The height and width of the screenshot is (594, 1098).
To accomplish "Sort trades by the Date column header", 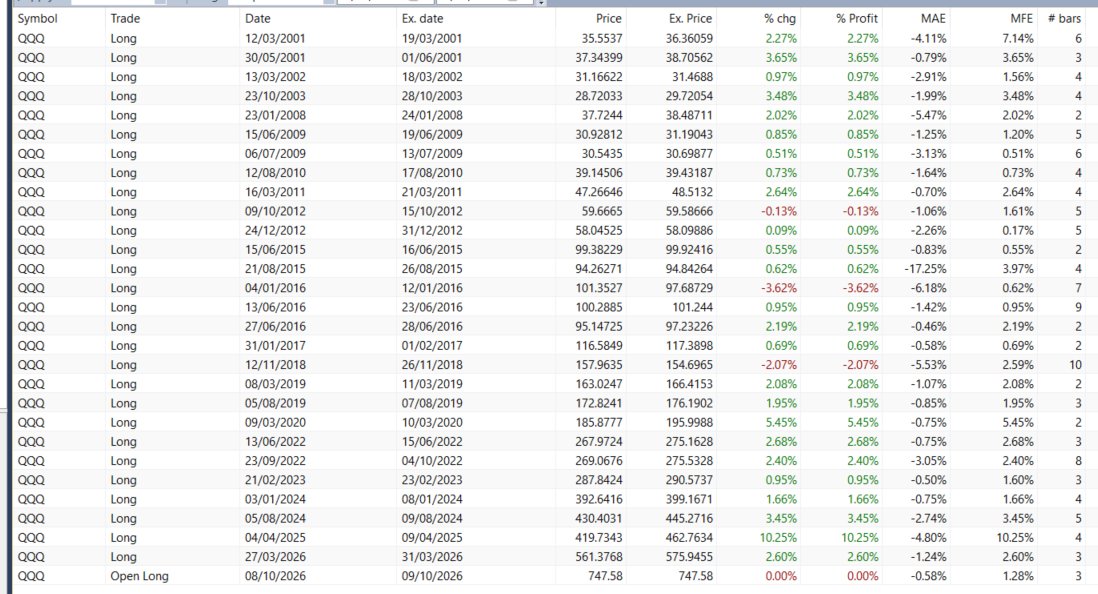I will click(x=258, y=19).
